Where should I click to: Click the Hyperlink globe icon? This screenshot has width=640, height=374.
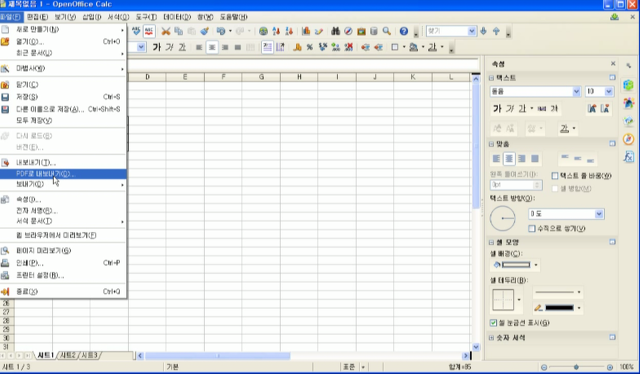pyautogui.click(x=263, y=31)
